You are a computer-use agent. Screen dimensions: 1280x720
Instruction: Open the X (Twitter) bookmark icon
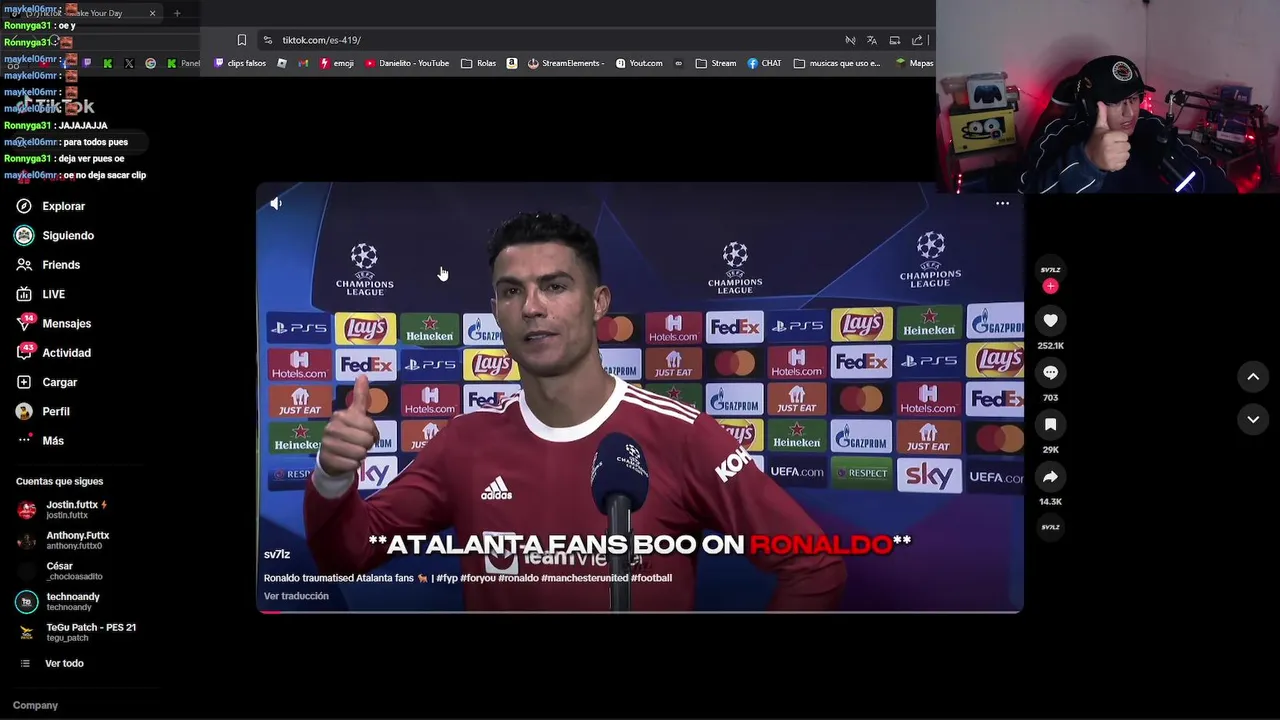pos(129,63)
